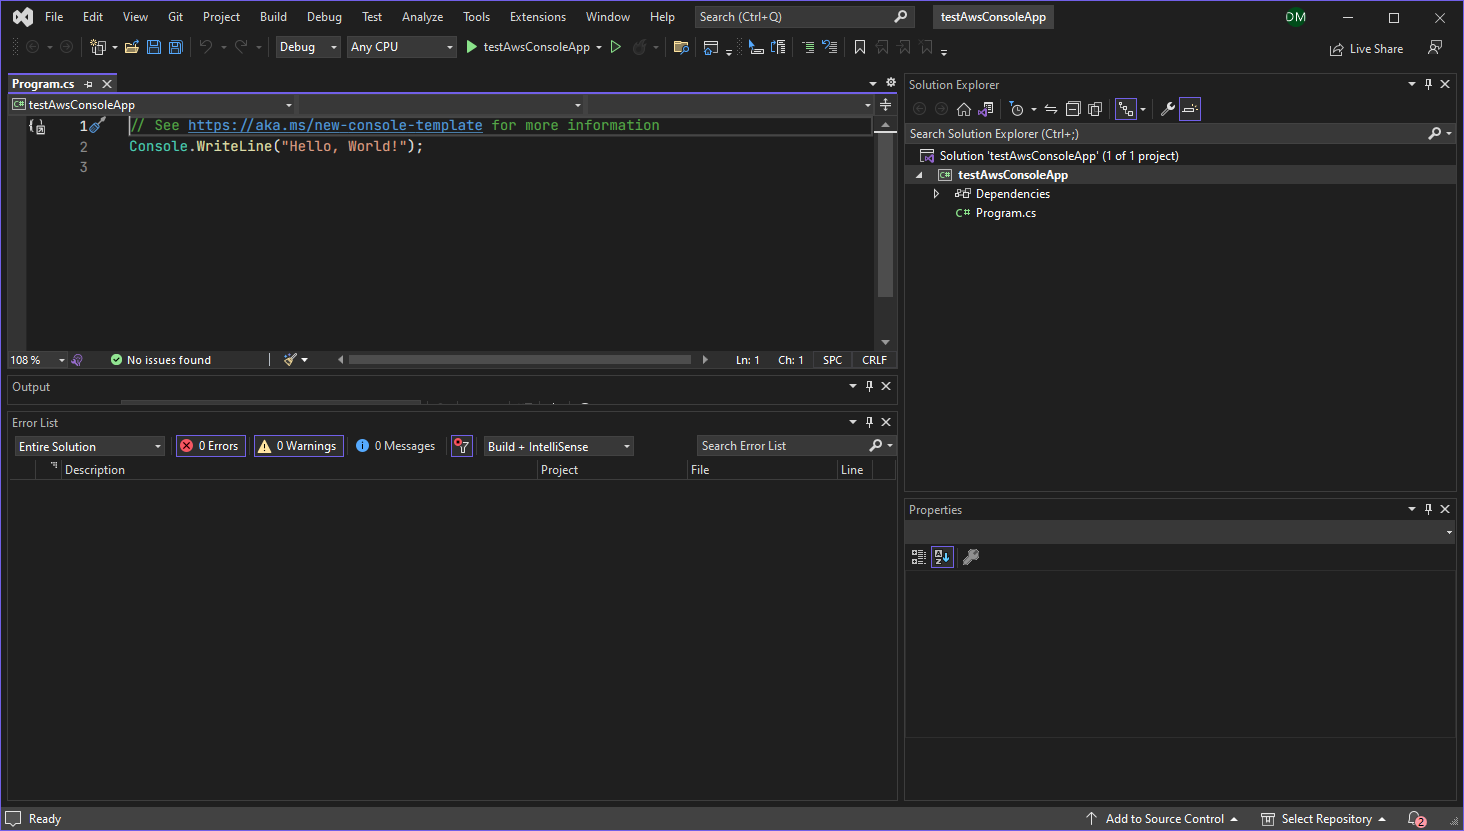Toggle the 0 Errors filter
Viewport: 1464px width, 831px height.
tap(213, 446)
